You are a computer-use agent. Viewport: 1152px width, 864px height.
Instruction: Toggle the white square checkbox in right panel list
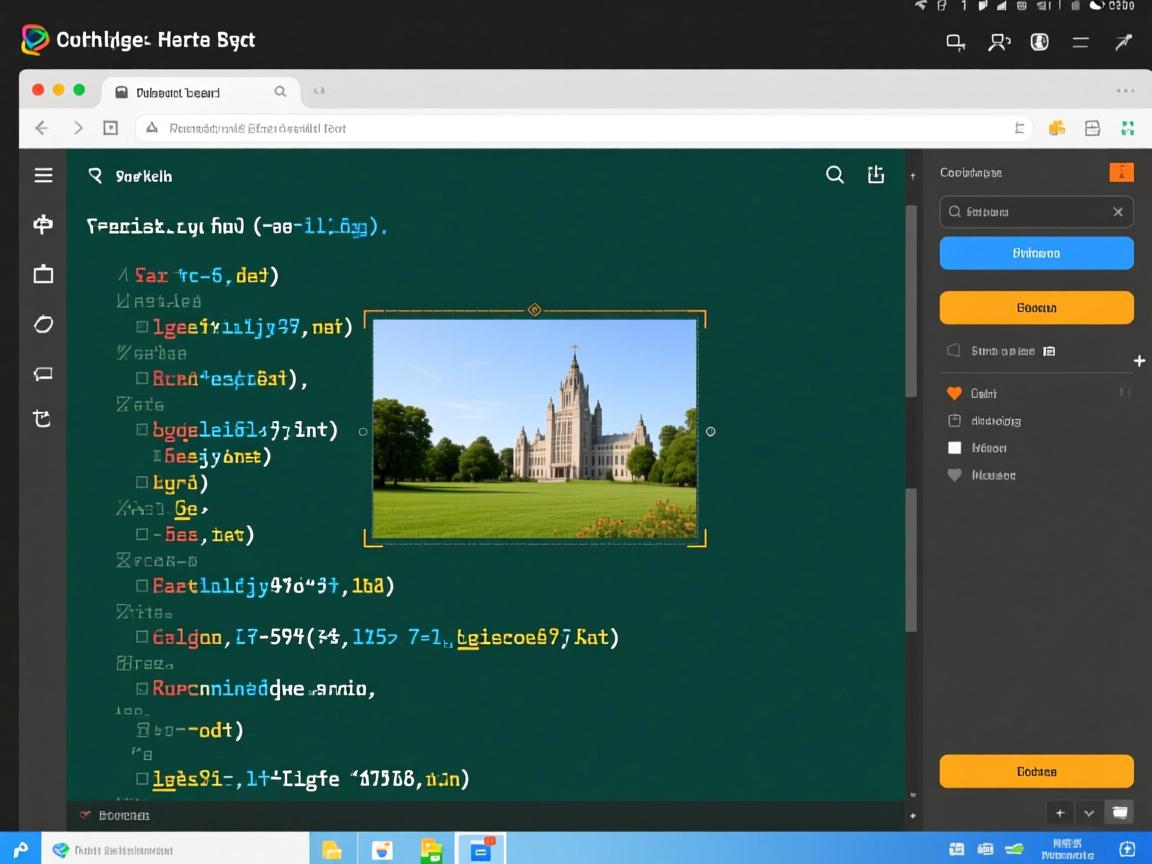(954, 448)
